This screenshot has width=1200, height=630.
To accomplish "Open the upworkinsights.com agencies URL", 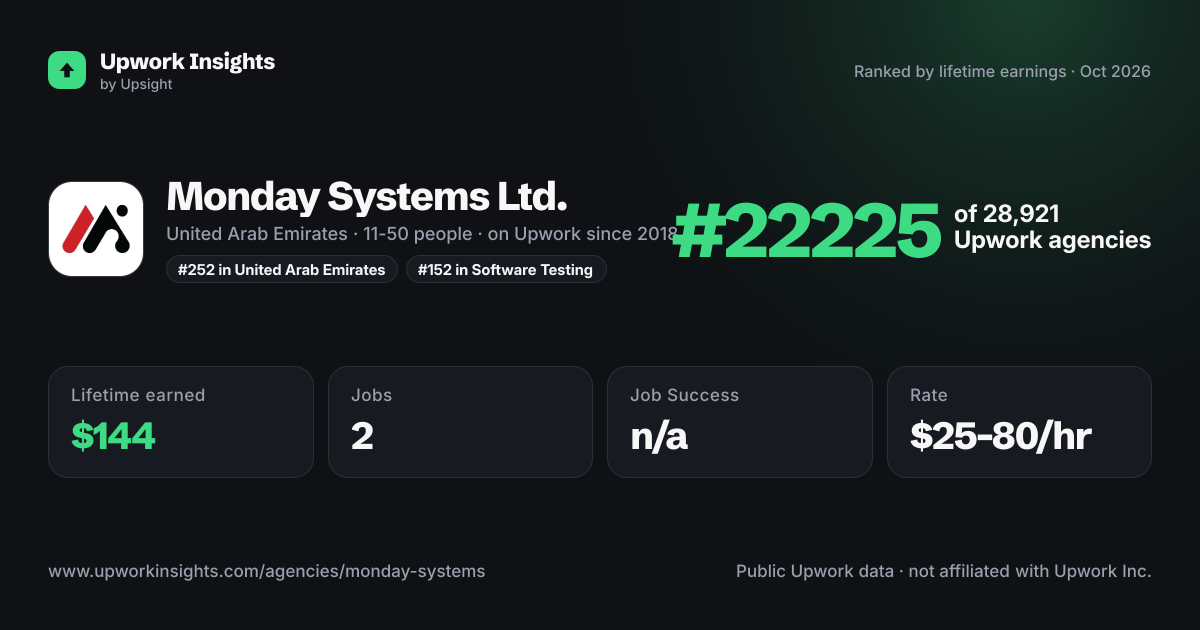I will (x=267, y=572).
